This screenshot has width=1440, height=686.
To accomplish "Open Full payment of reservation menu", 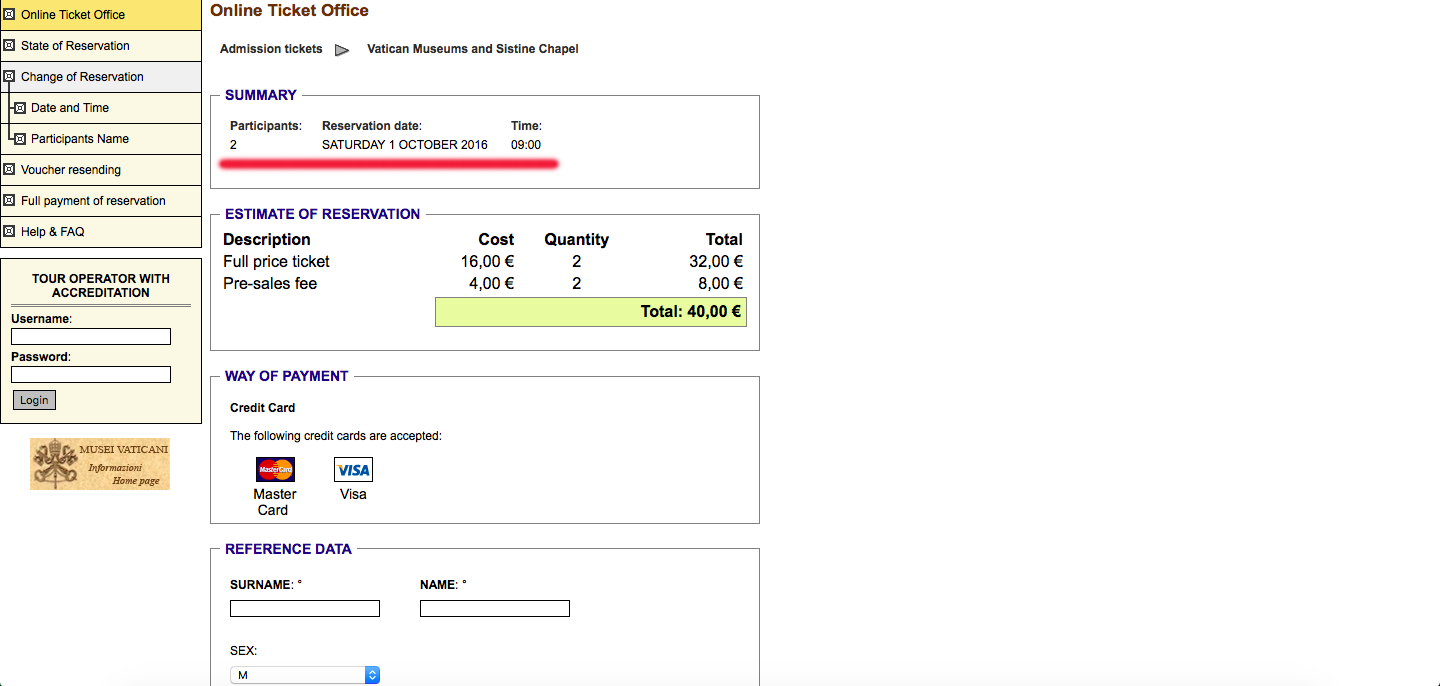I will coord(93,201).
